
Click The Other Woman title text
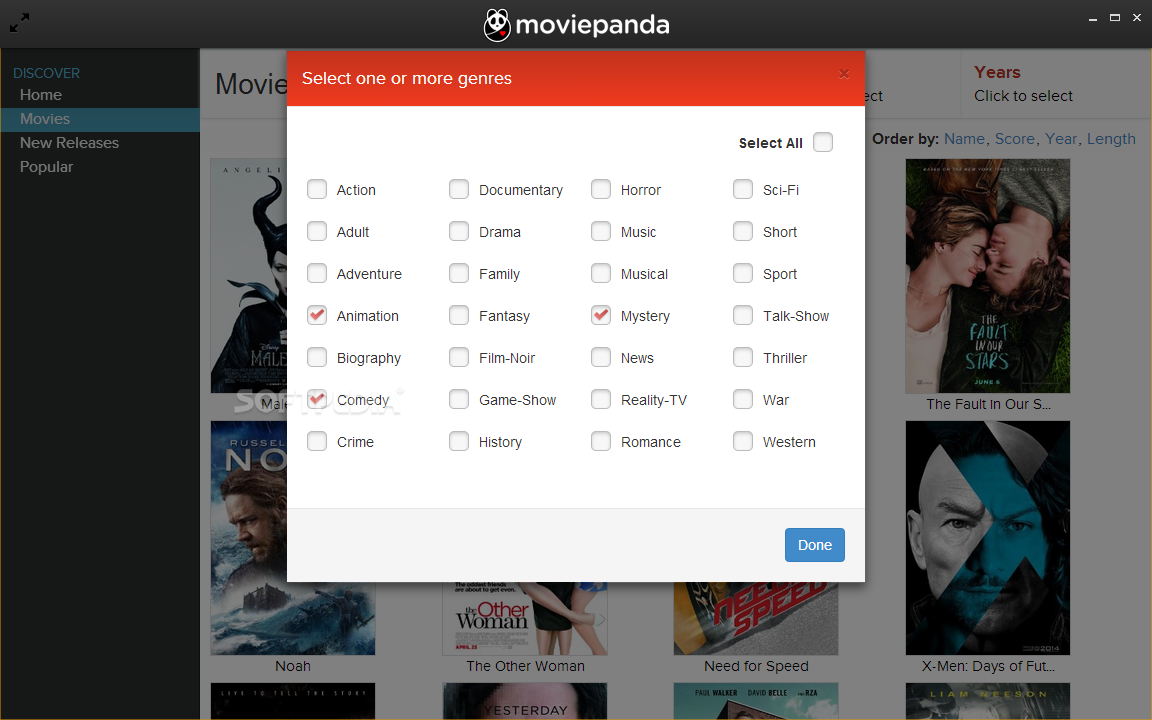click(x=525, y=666)
